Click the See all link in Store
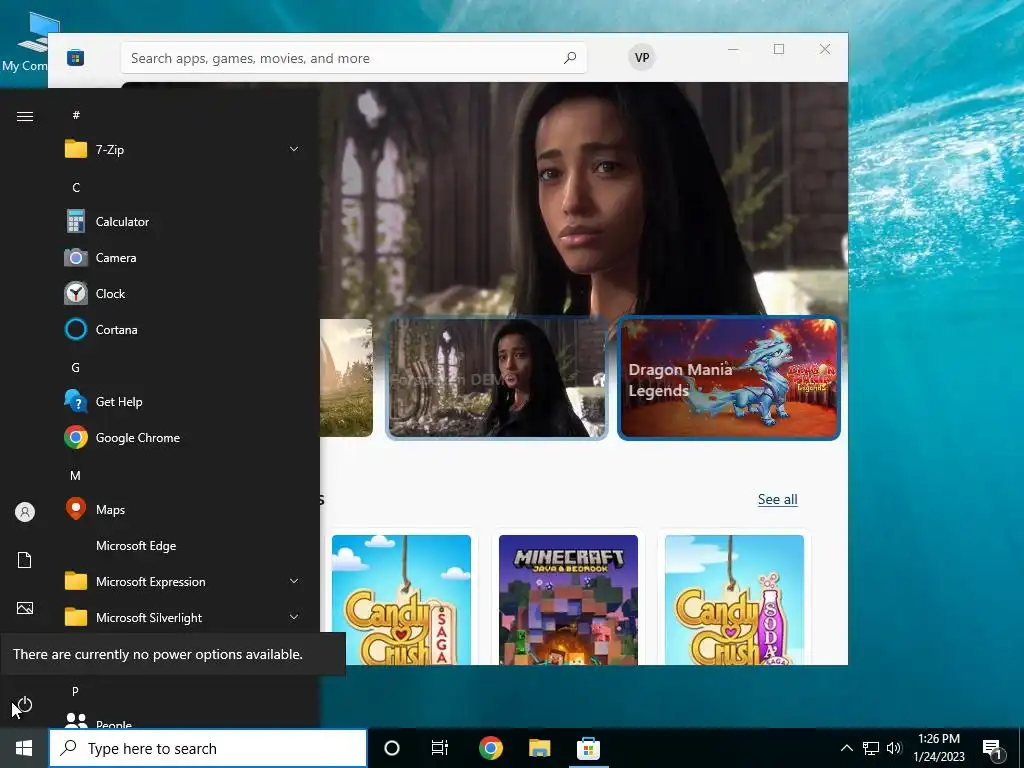The image size is (1024, 768). coord(777,500)
